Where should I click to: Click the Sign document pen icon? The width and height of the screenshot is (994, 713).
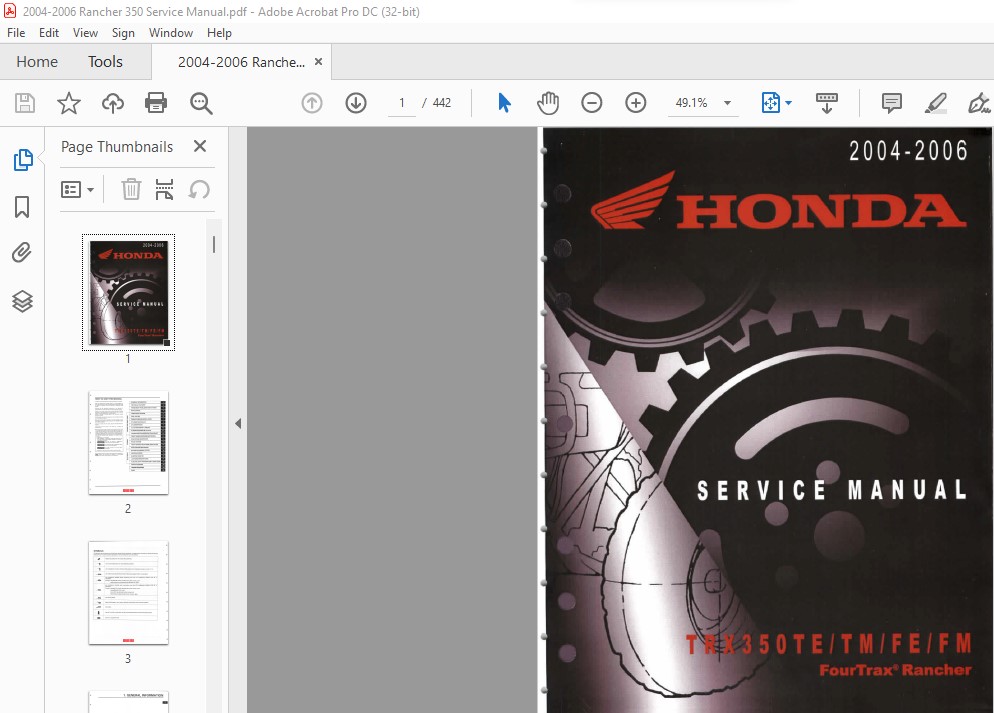[979, 103]
